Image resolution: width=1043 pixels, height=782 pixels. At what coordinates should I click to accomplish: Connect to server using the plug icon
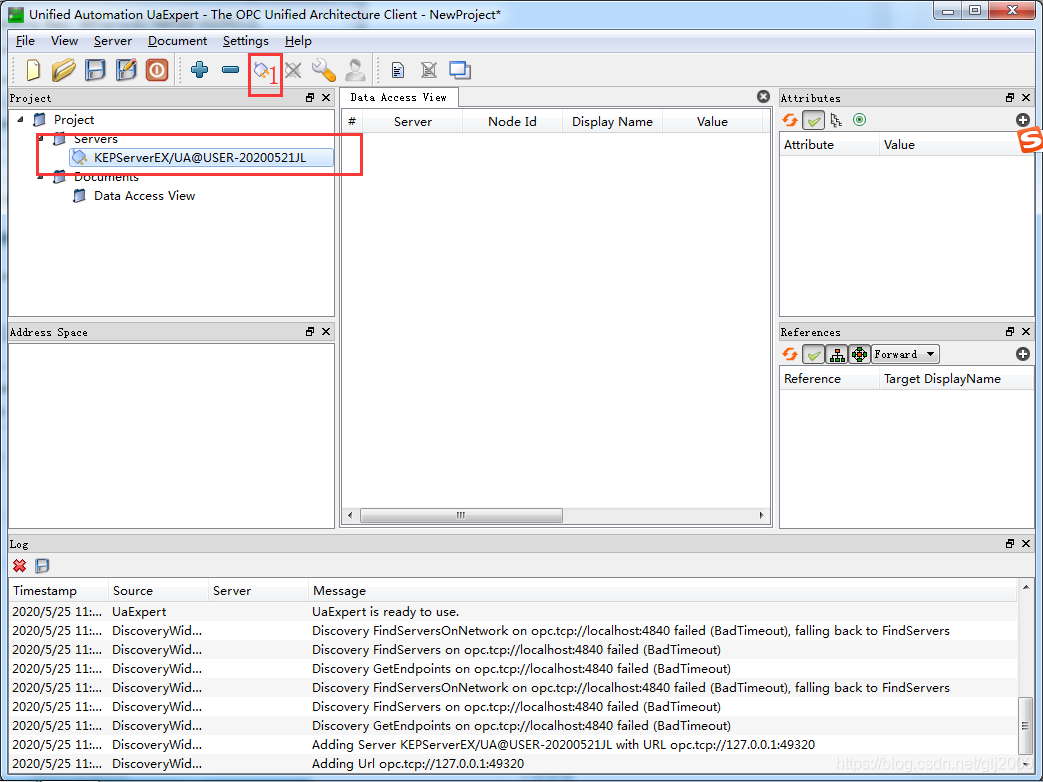pyautogui.click(x=261, y=70)
